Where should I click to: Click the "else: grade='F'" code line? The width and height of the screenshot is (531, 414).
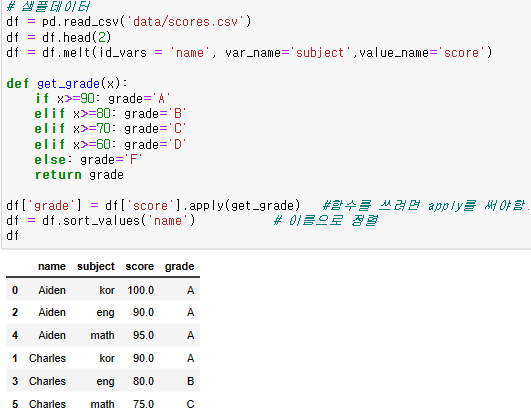pos(88,159)
